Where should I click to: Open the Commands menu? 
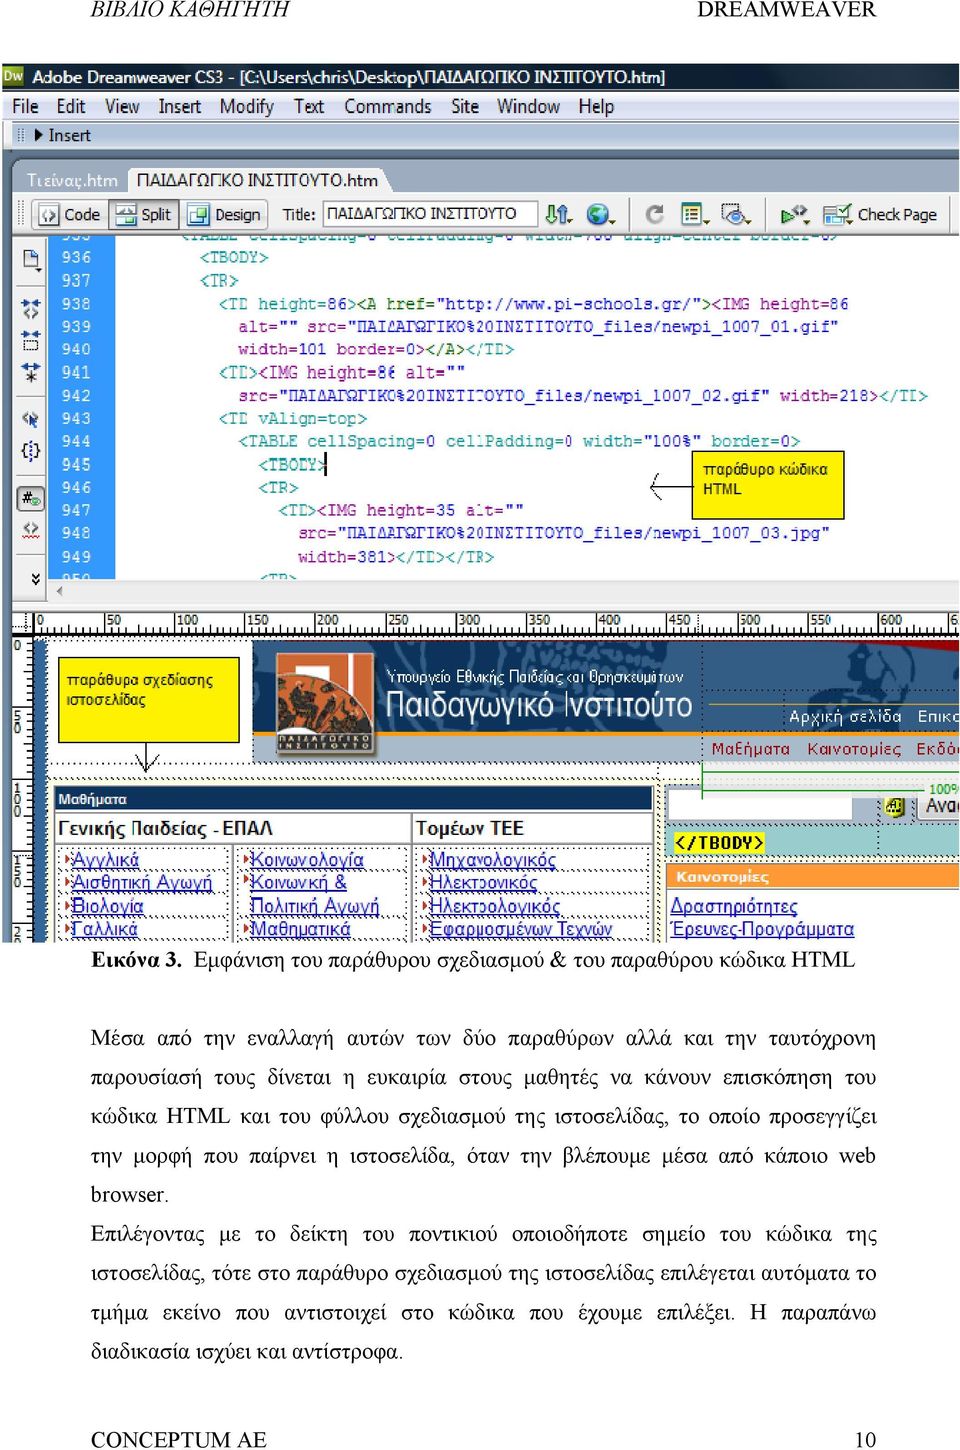[x=388, y=106]
